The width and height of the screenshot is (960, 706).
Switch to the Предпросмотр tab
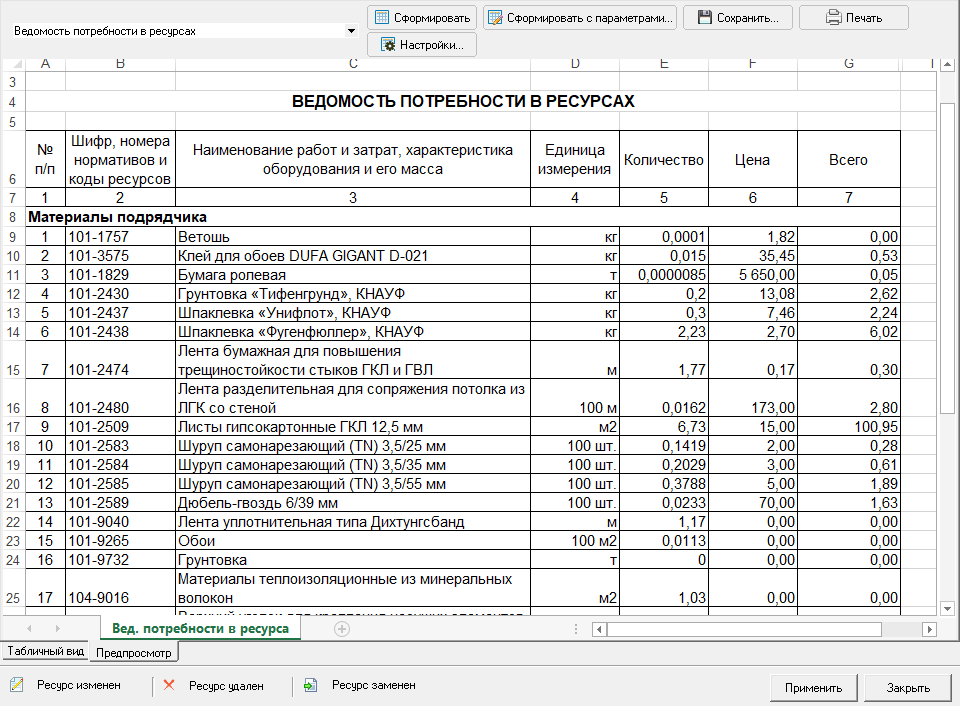(134, 653)
